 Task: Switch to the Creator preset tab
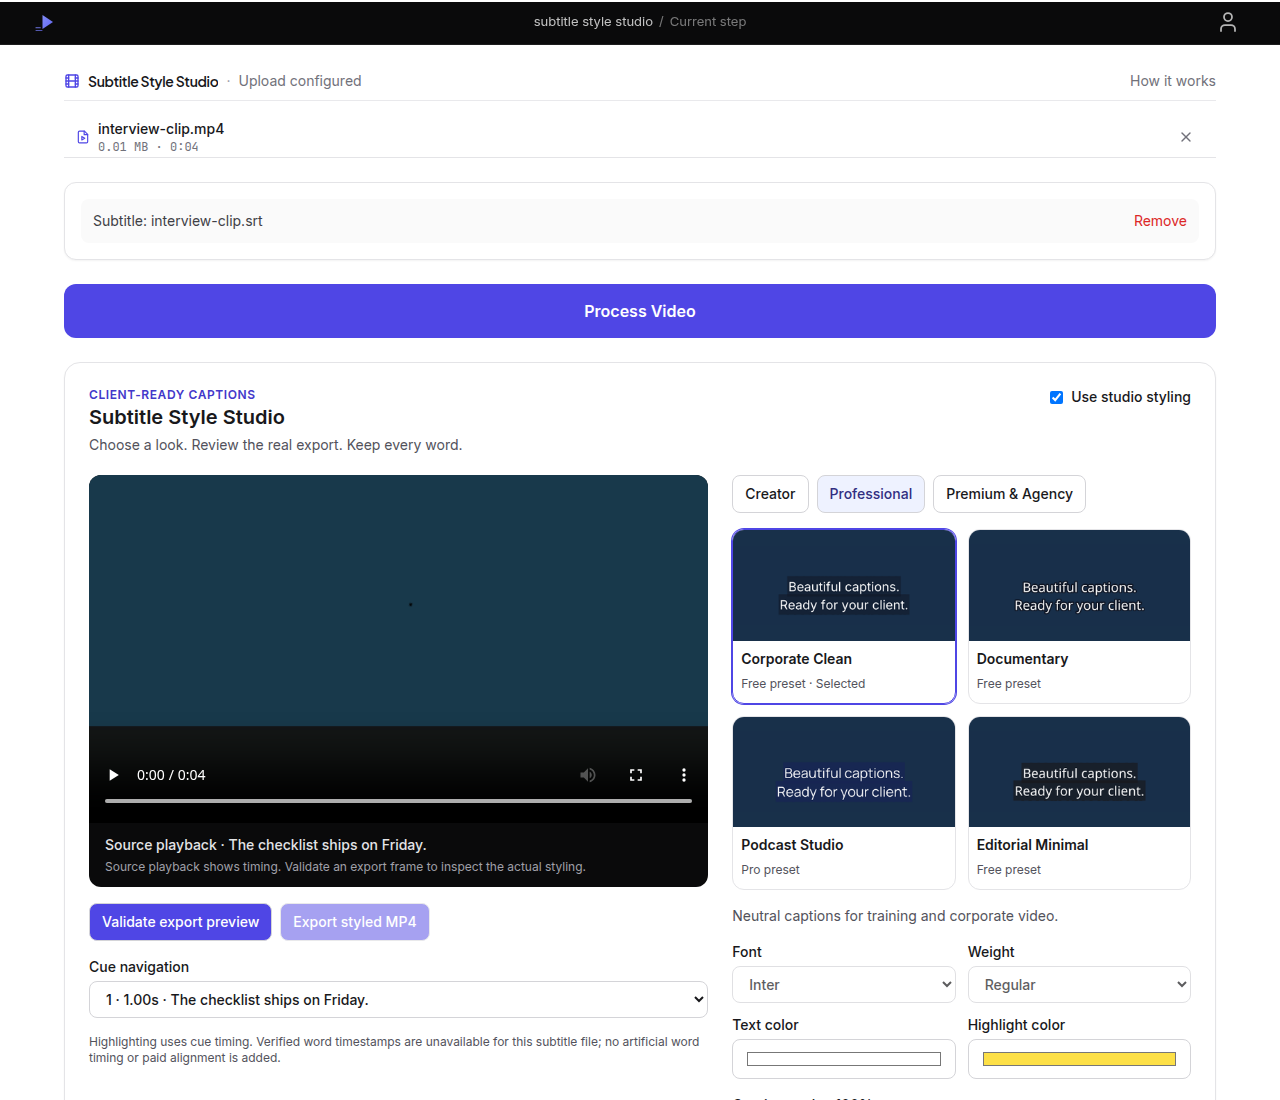click(770, 494)
